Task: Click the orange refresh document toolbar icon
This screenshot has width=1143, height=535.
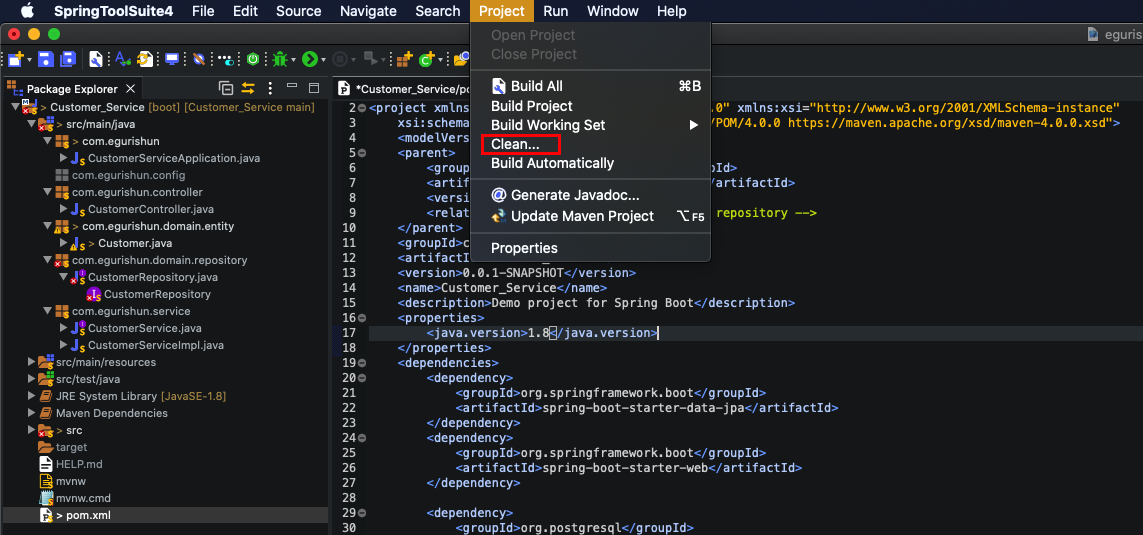Action: pyautogui.click(x=146, y=59)
